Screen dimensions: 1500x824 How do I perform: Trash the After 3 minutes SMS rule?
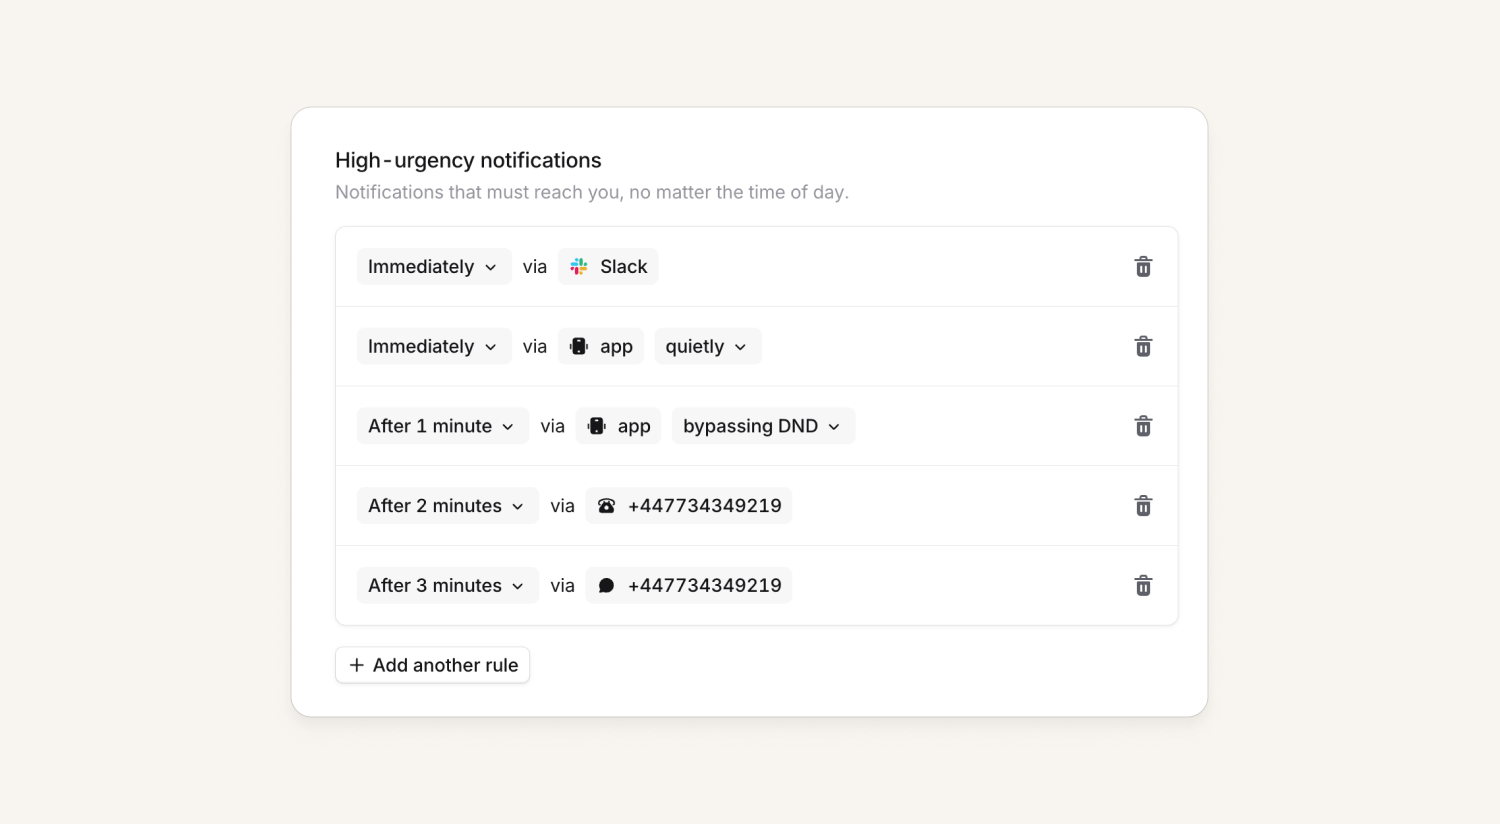1143,586
